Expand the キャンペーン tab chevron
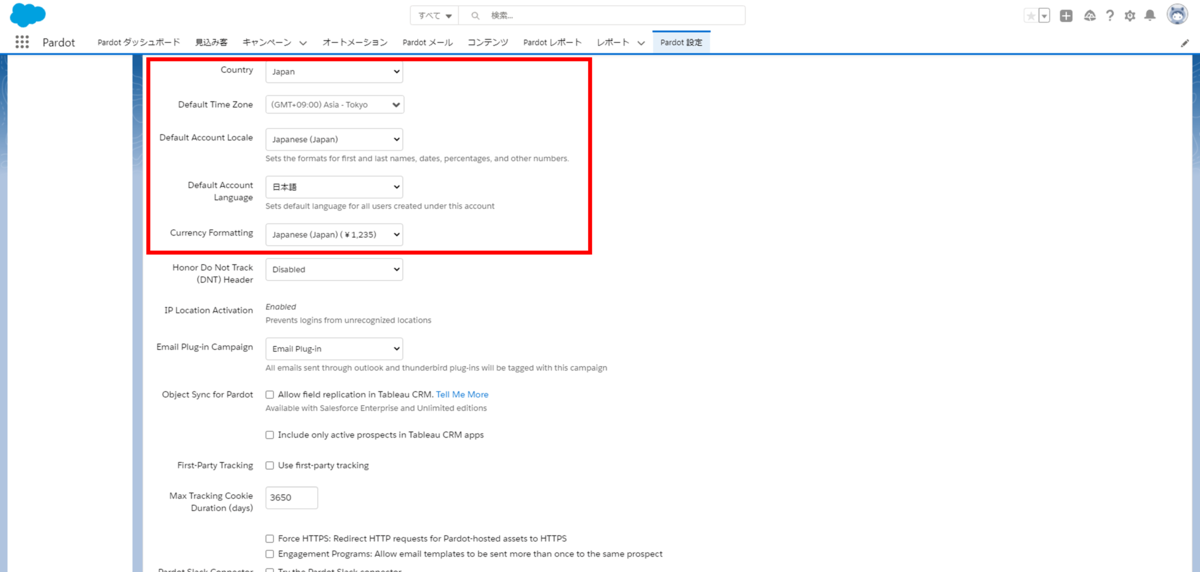 (x=303, y=43)
